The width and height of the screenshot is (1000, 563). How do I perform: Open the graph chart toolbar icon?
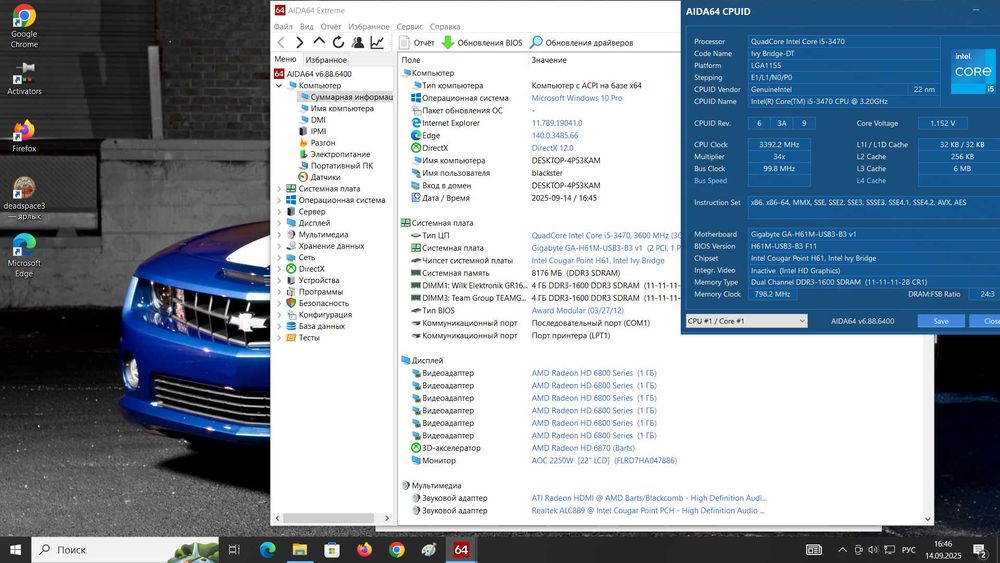377,43
